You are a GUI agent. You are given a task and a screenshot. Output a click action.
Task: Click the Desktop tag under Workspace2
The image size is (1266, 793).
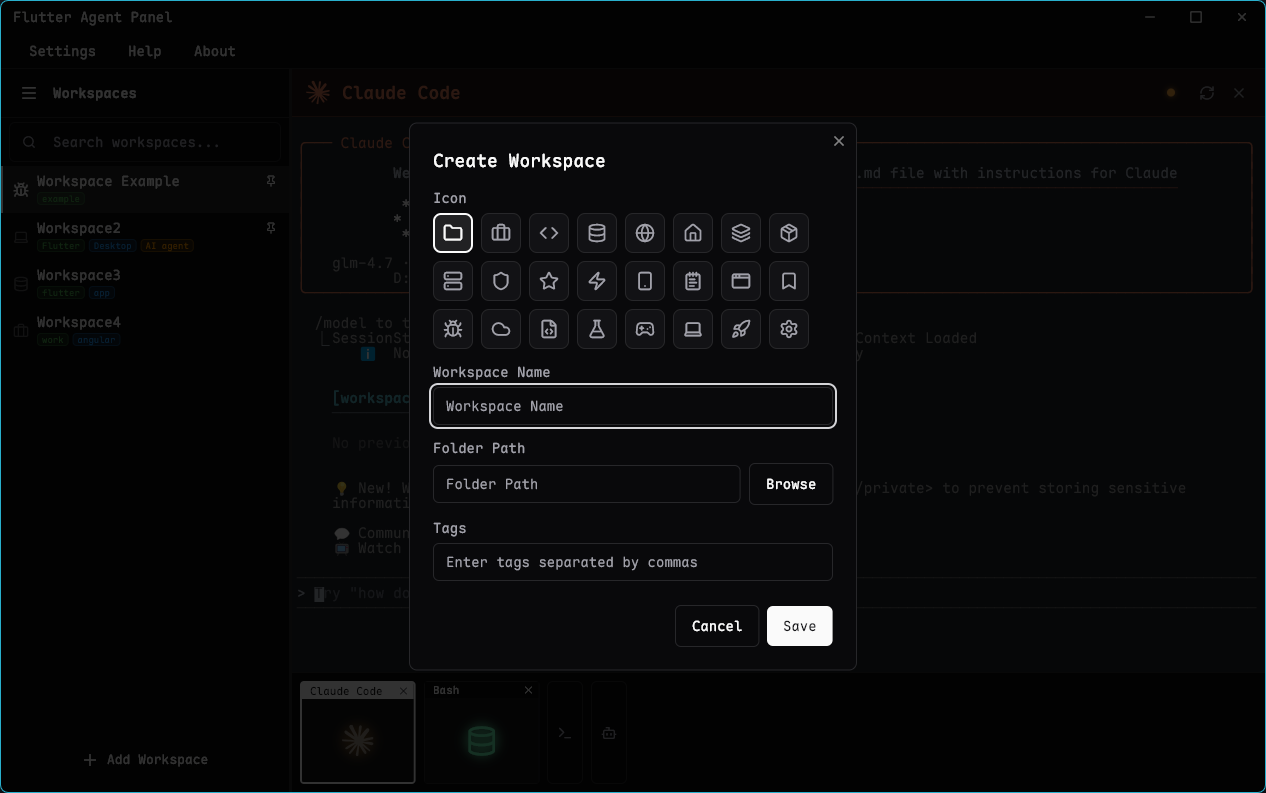pyautogui.click(x=113, y=246)
